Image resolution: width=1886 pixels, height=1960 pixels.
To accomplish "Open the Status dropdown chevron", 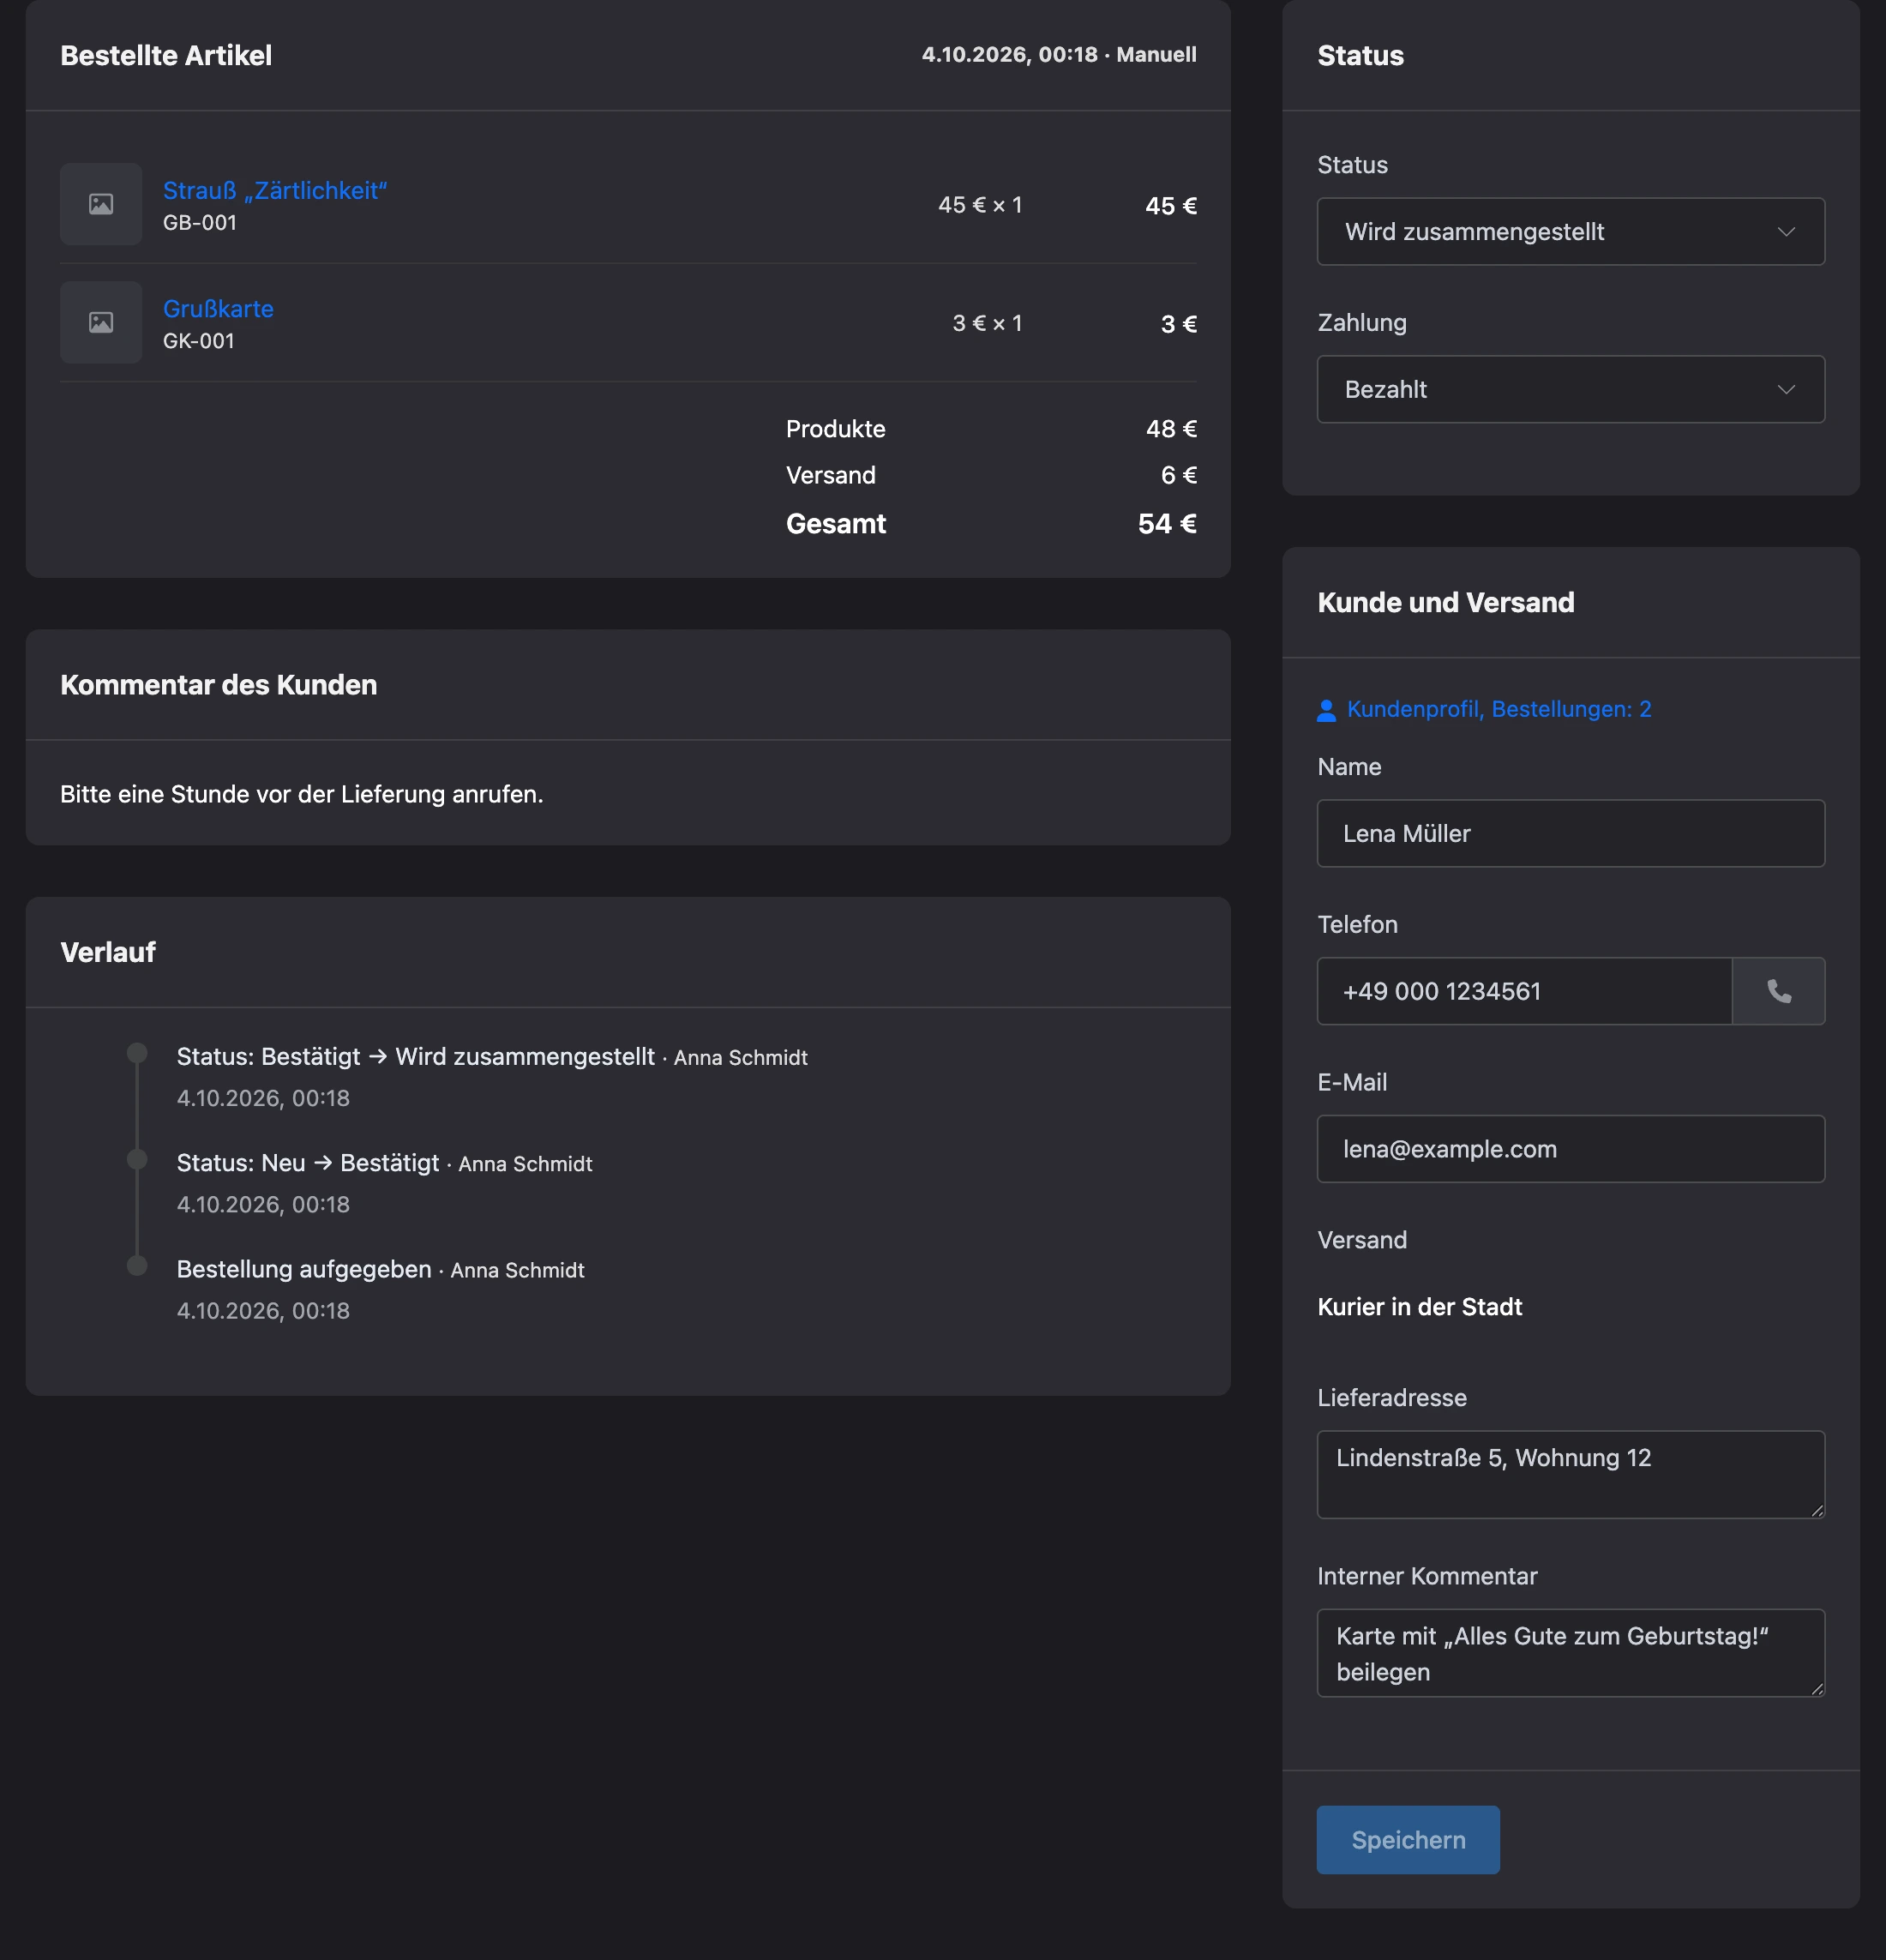I will 1786,232.
